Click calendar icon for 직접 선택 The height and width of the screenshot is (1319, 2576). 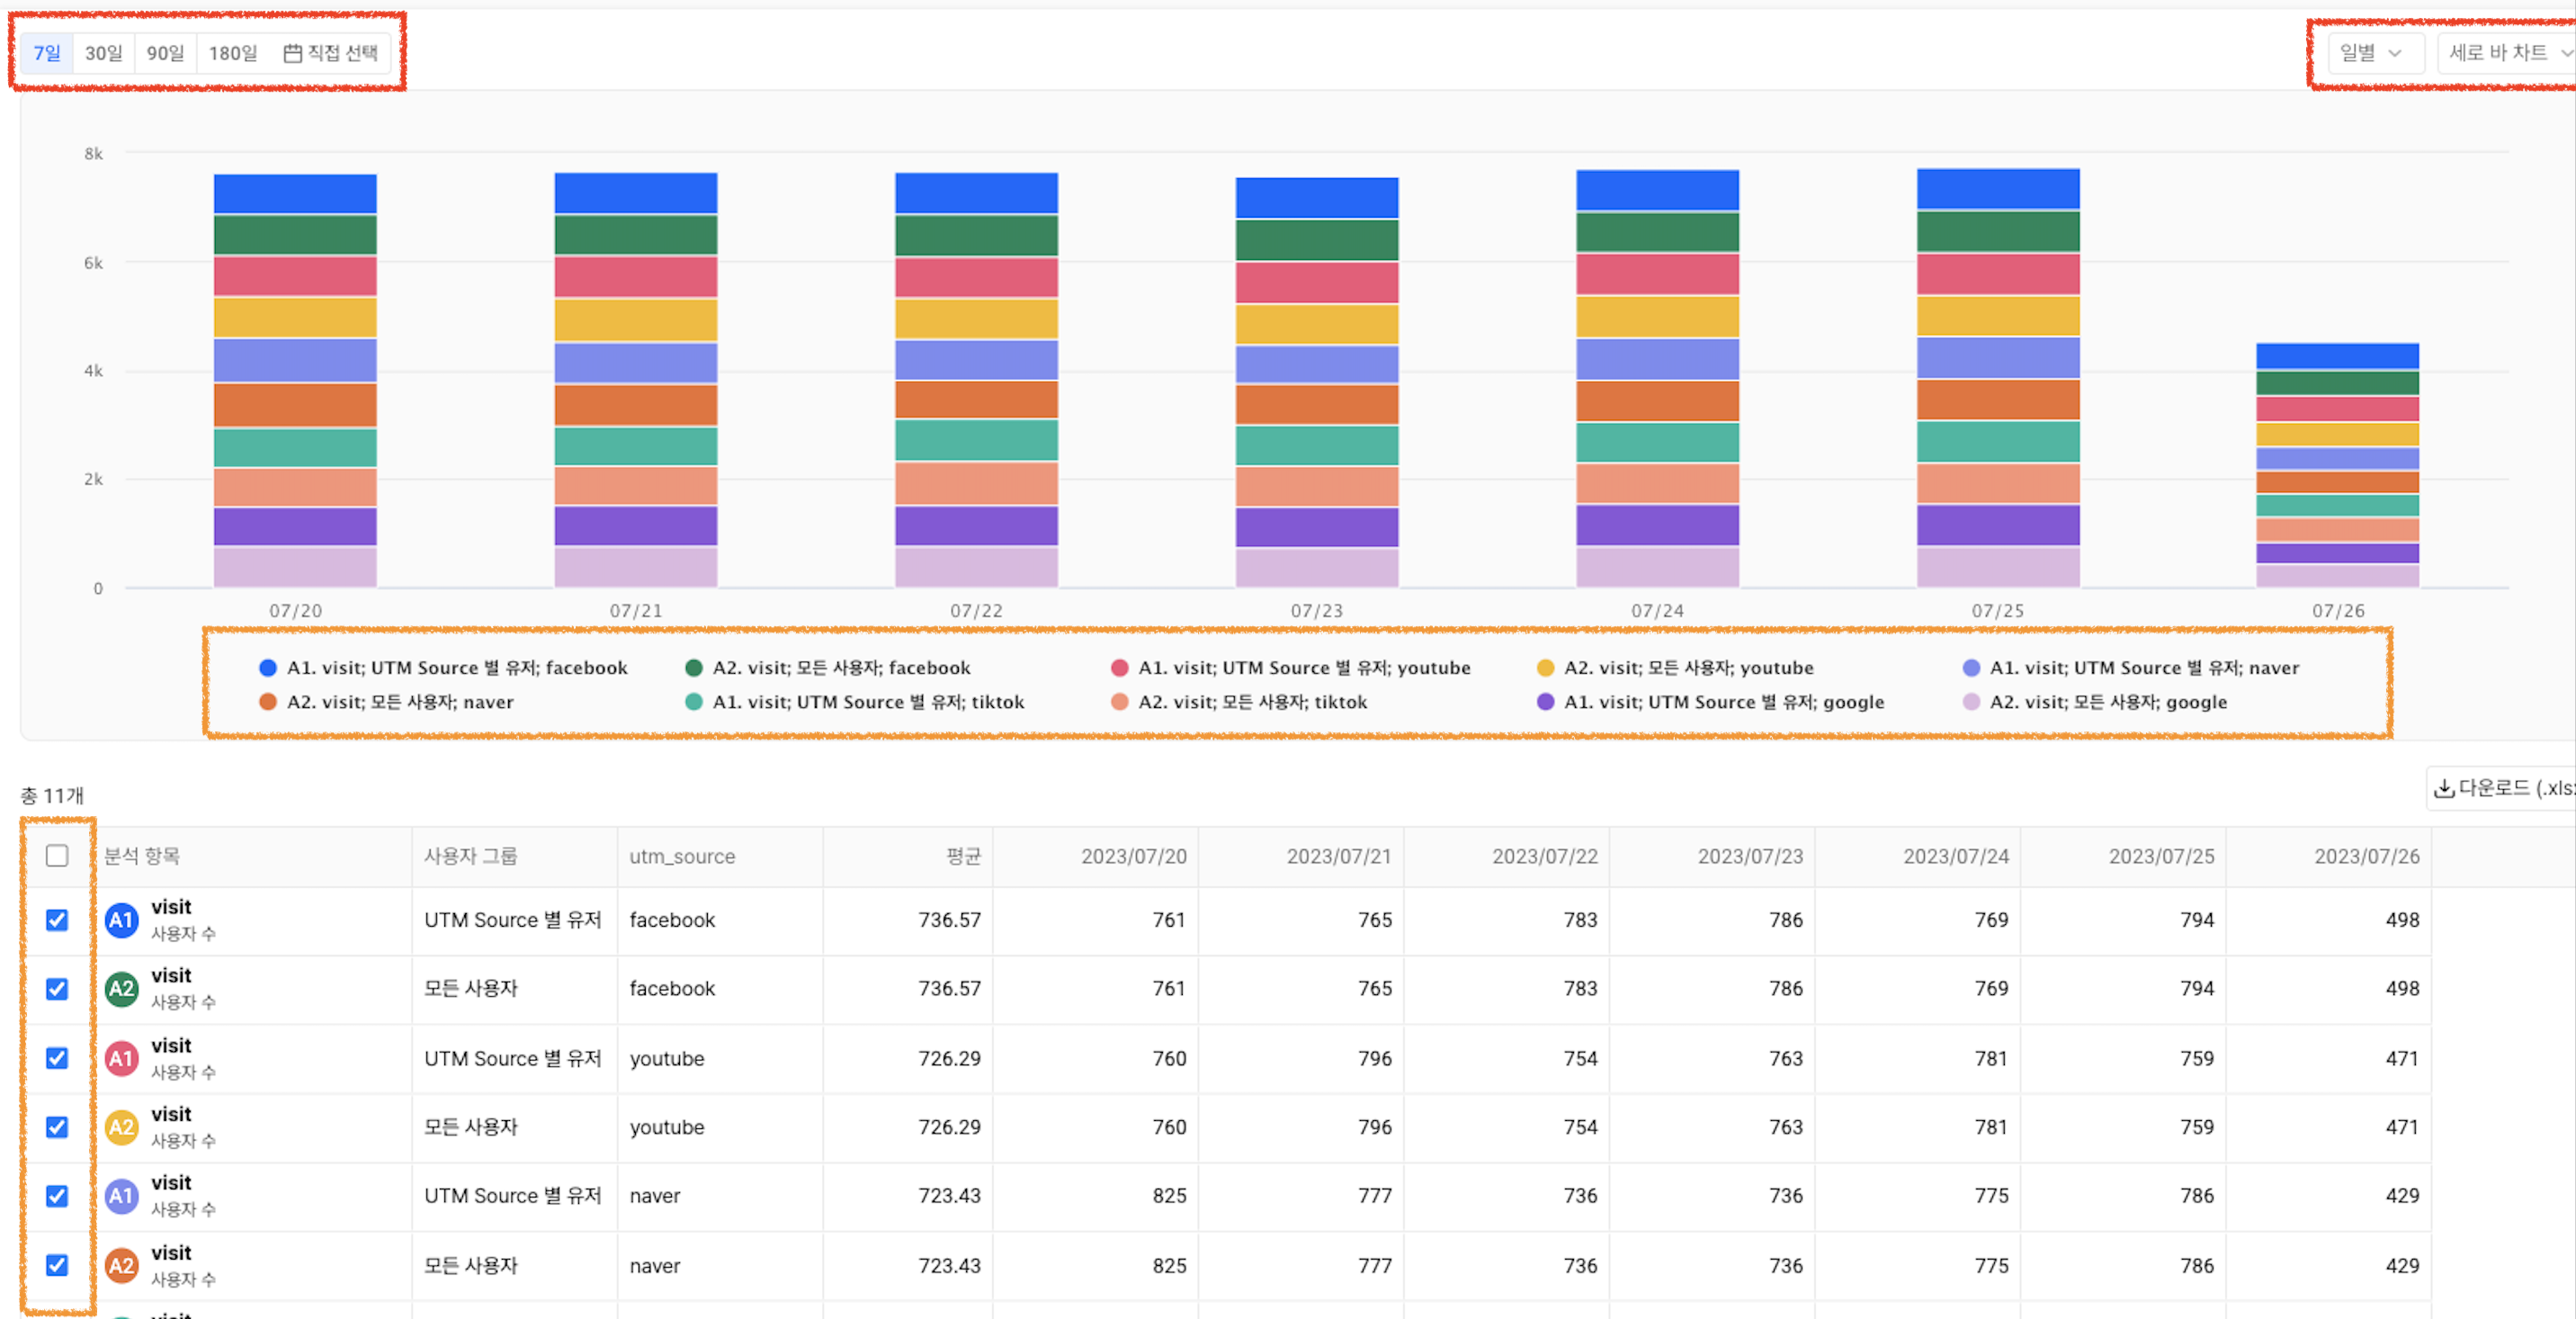292,53
